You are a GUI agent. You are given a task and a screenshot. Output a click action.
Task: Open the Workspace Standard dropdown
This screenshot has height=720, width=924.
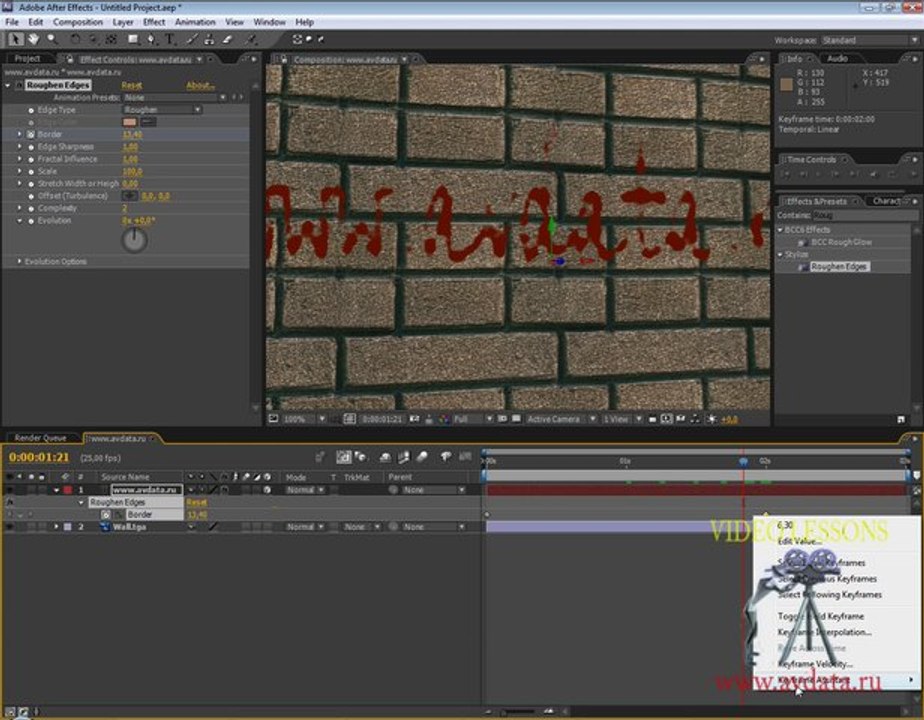pyautogui.click(x=869, y=40)
